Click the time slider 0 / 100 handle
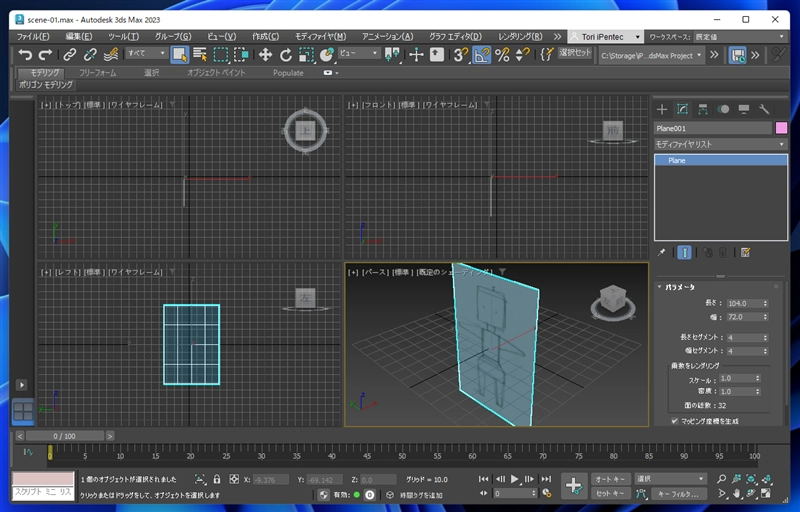 click(x=65, y=436)
